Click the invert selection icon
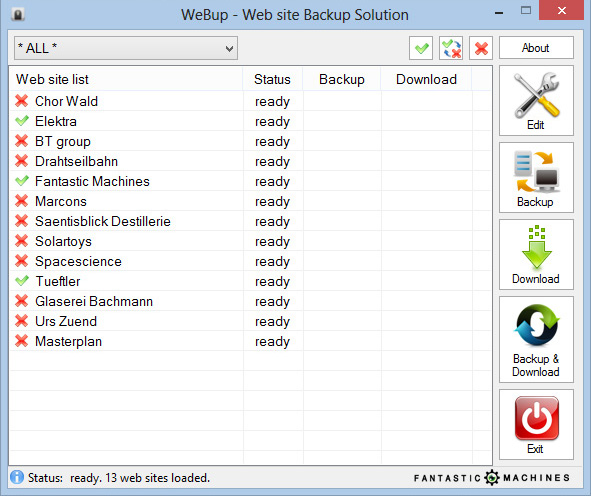 [x=451, y=48]
